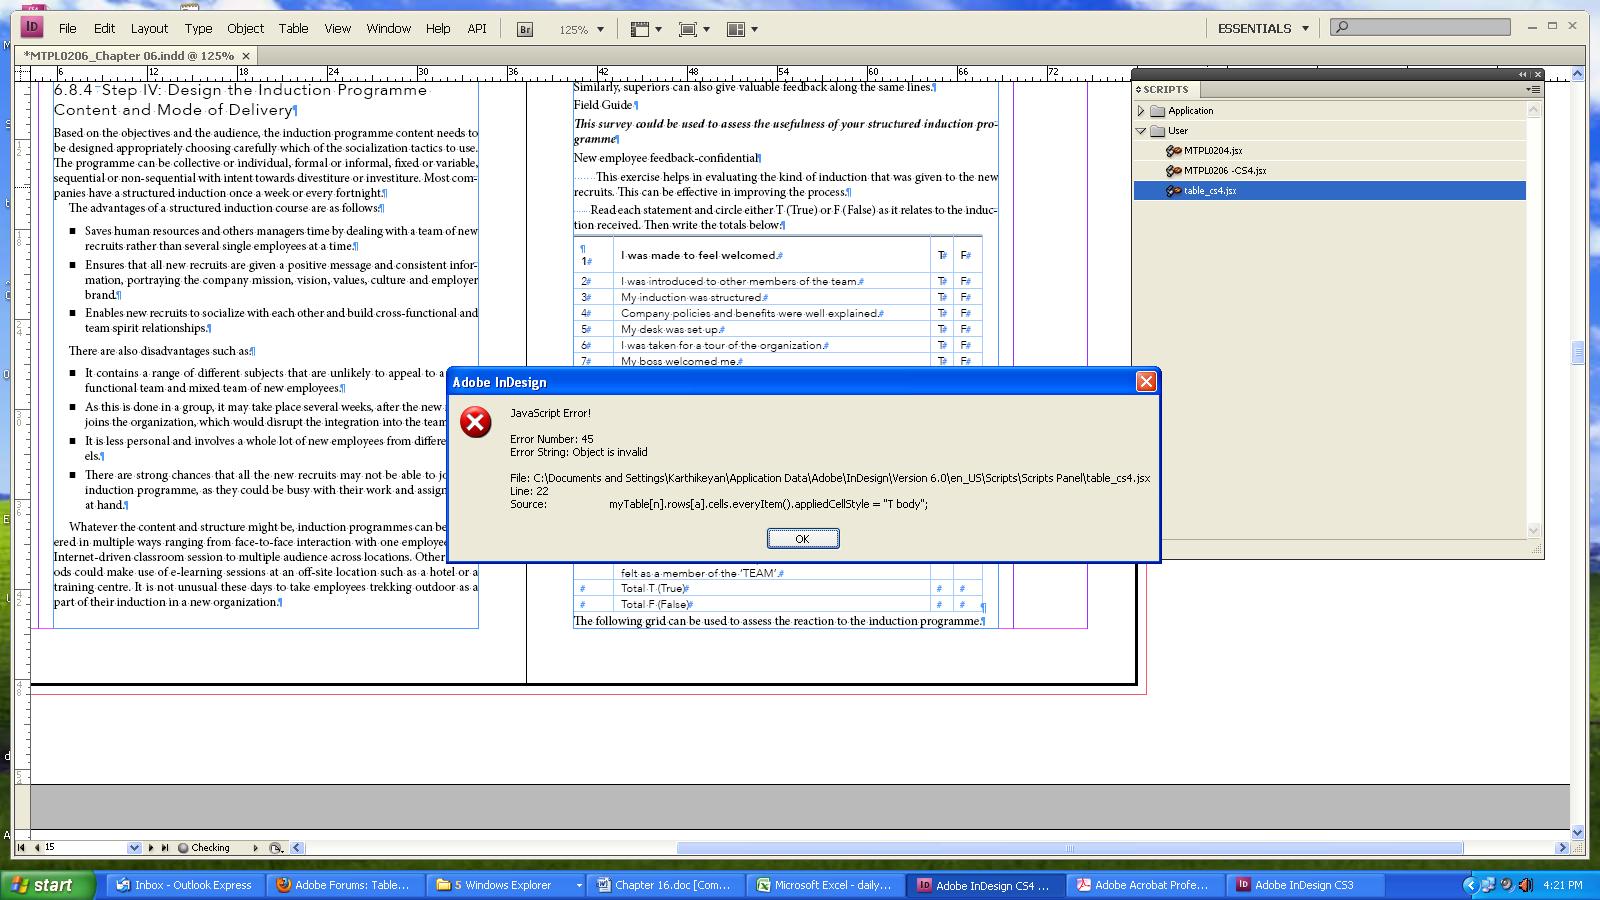
Task: Open the Help menu
Action: (438, 28)
